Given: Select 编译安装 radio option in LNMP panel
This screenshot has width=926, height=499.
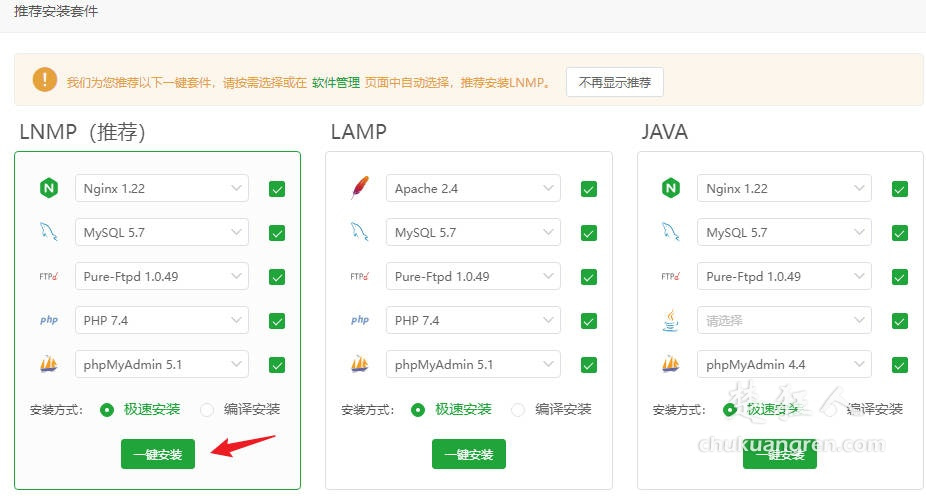Looking at the screenshot, I should click(208, 409).
